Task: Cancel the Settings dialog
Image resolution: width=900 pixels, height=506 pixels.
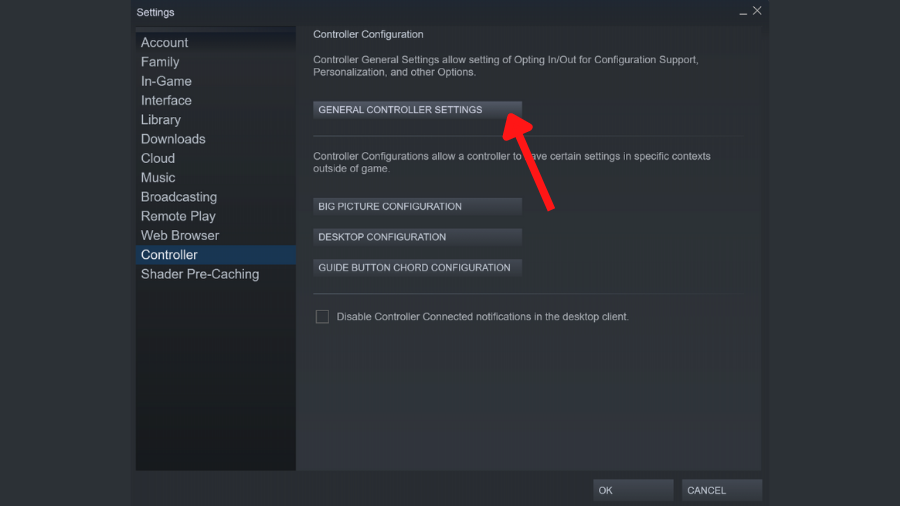Action: [721, 491]
